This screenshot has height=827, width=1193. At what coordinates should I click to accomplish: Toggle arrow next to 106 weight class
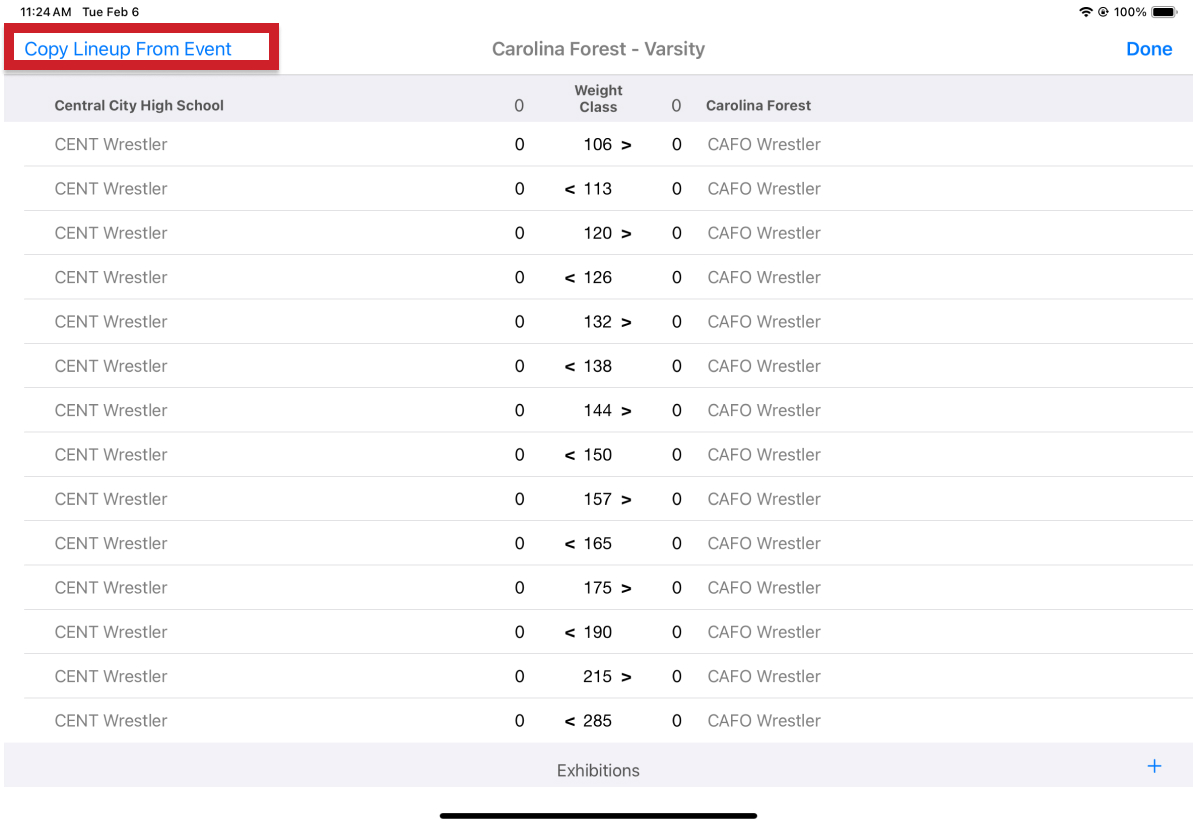pyautogui.click(x=627, y=145)
